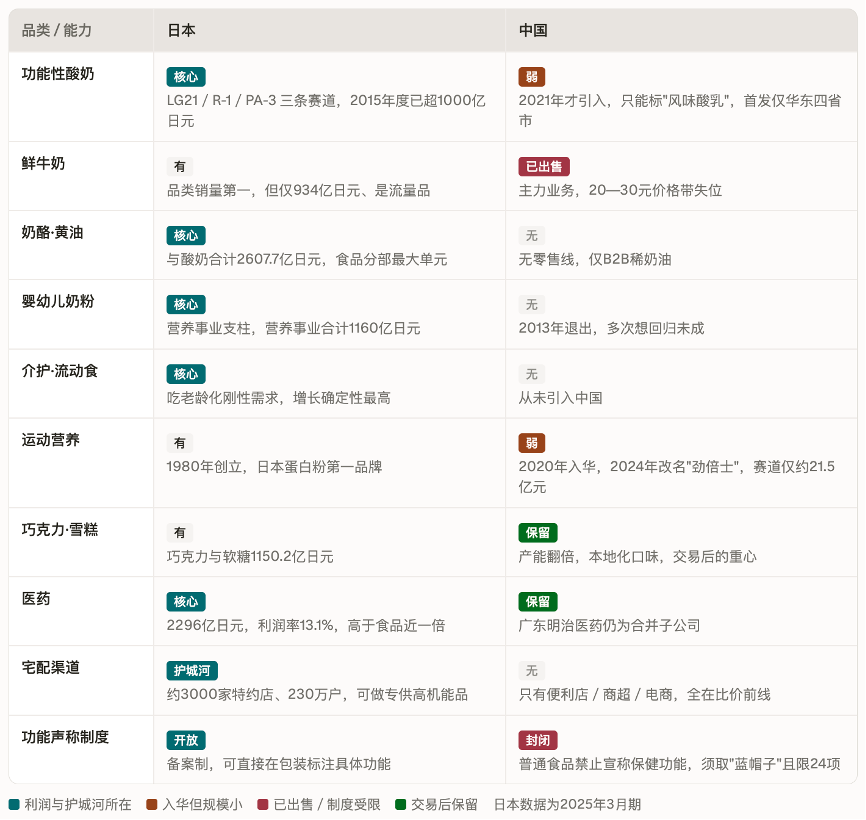Click text 与酸奶合计2607.7亿日元

(x=245, y=260)
